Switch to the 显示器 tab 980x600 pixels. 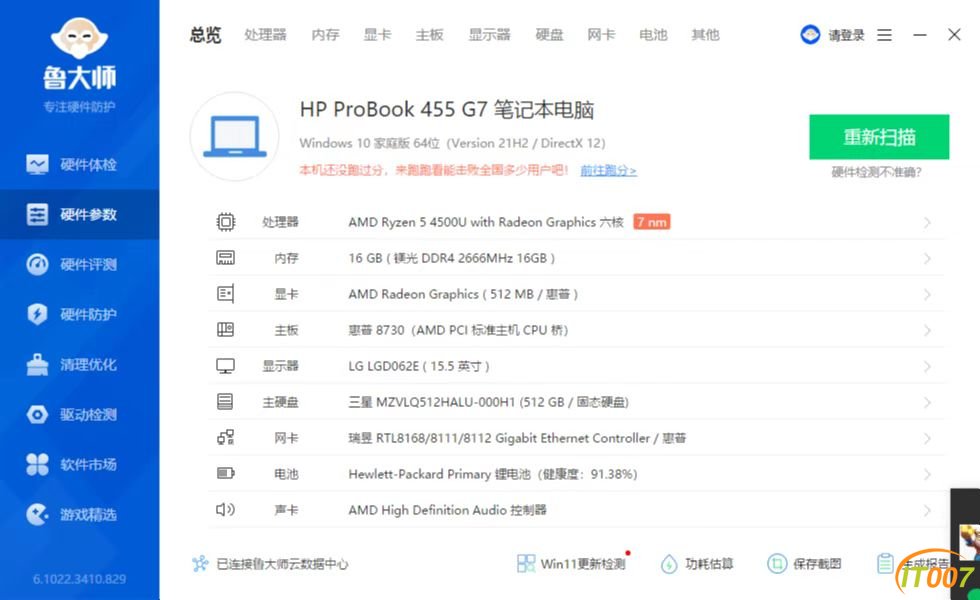click(x=489, y=35)
